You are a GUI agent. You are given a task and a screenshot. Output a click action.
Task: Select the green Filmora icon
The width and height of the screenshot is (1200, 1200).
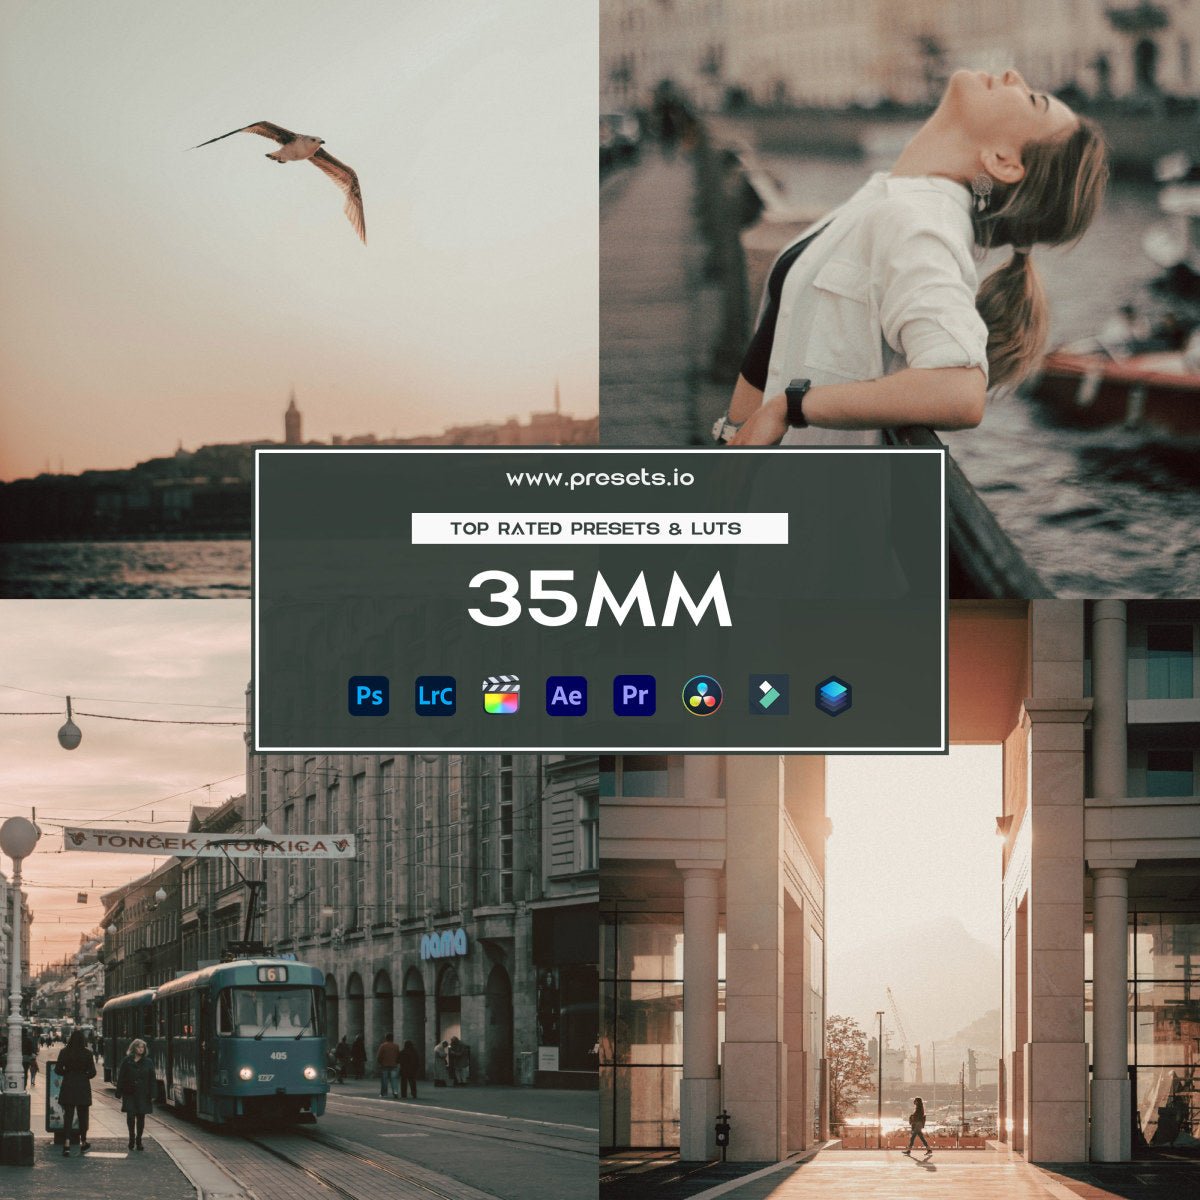(771, 696)
